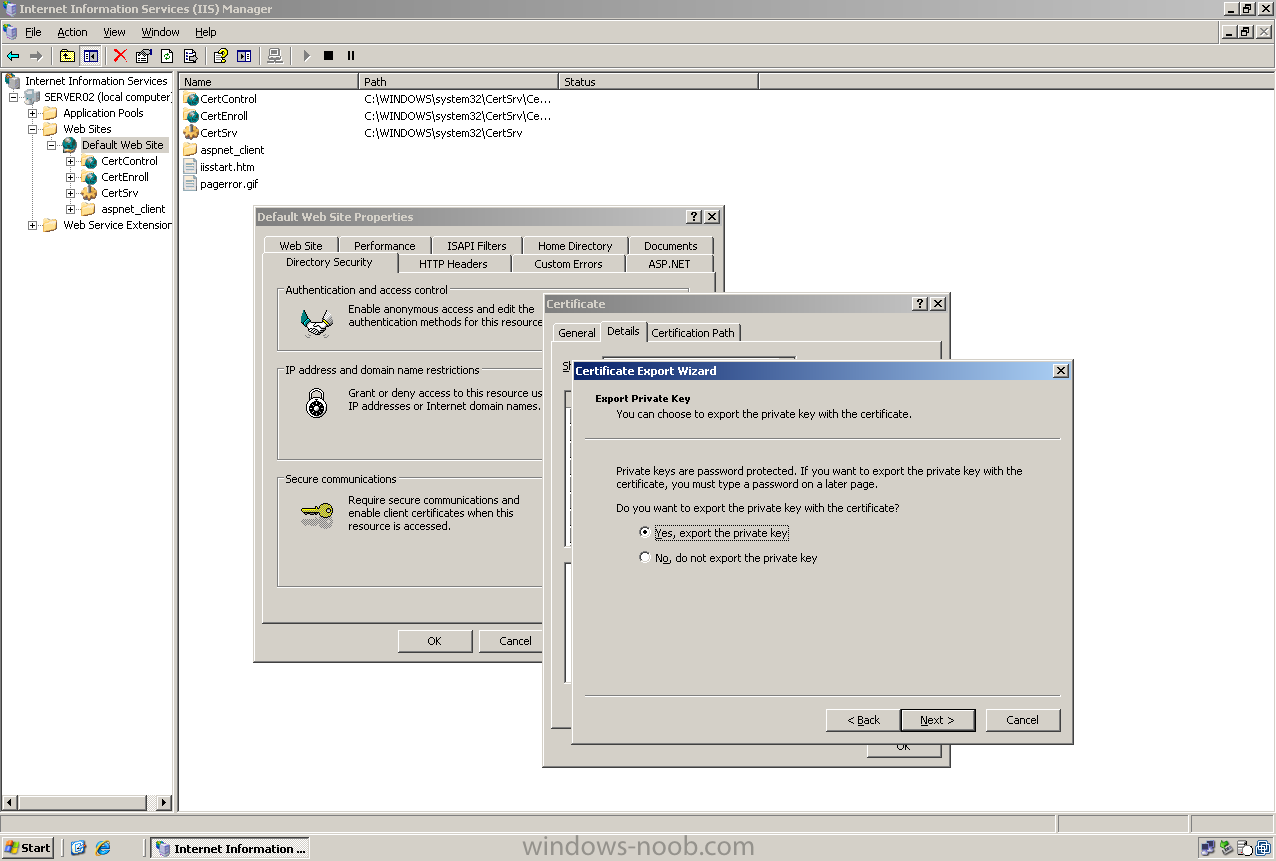Click the pagerror.gif file icon
Image resolution: width=1276 pixels, height=861 pixels.
tap(191, 184)
